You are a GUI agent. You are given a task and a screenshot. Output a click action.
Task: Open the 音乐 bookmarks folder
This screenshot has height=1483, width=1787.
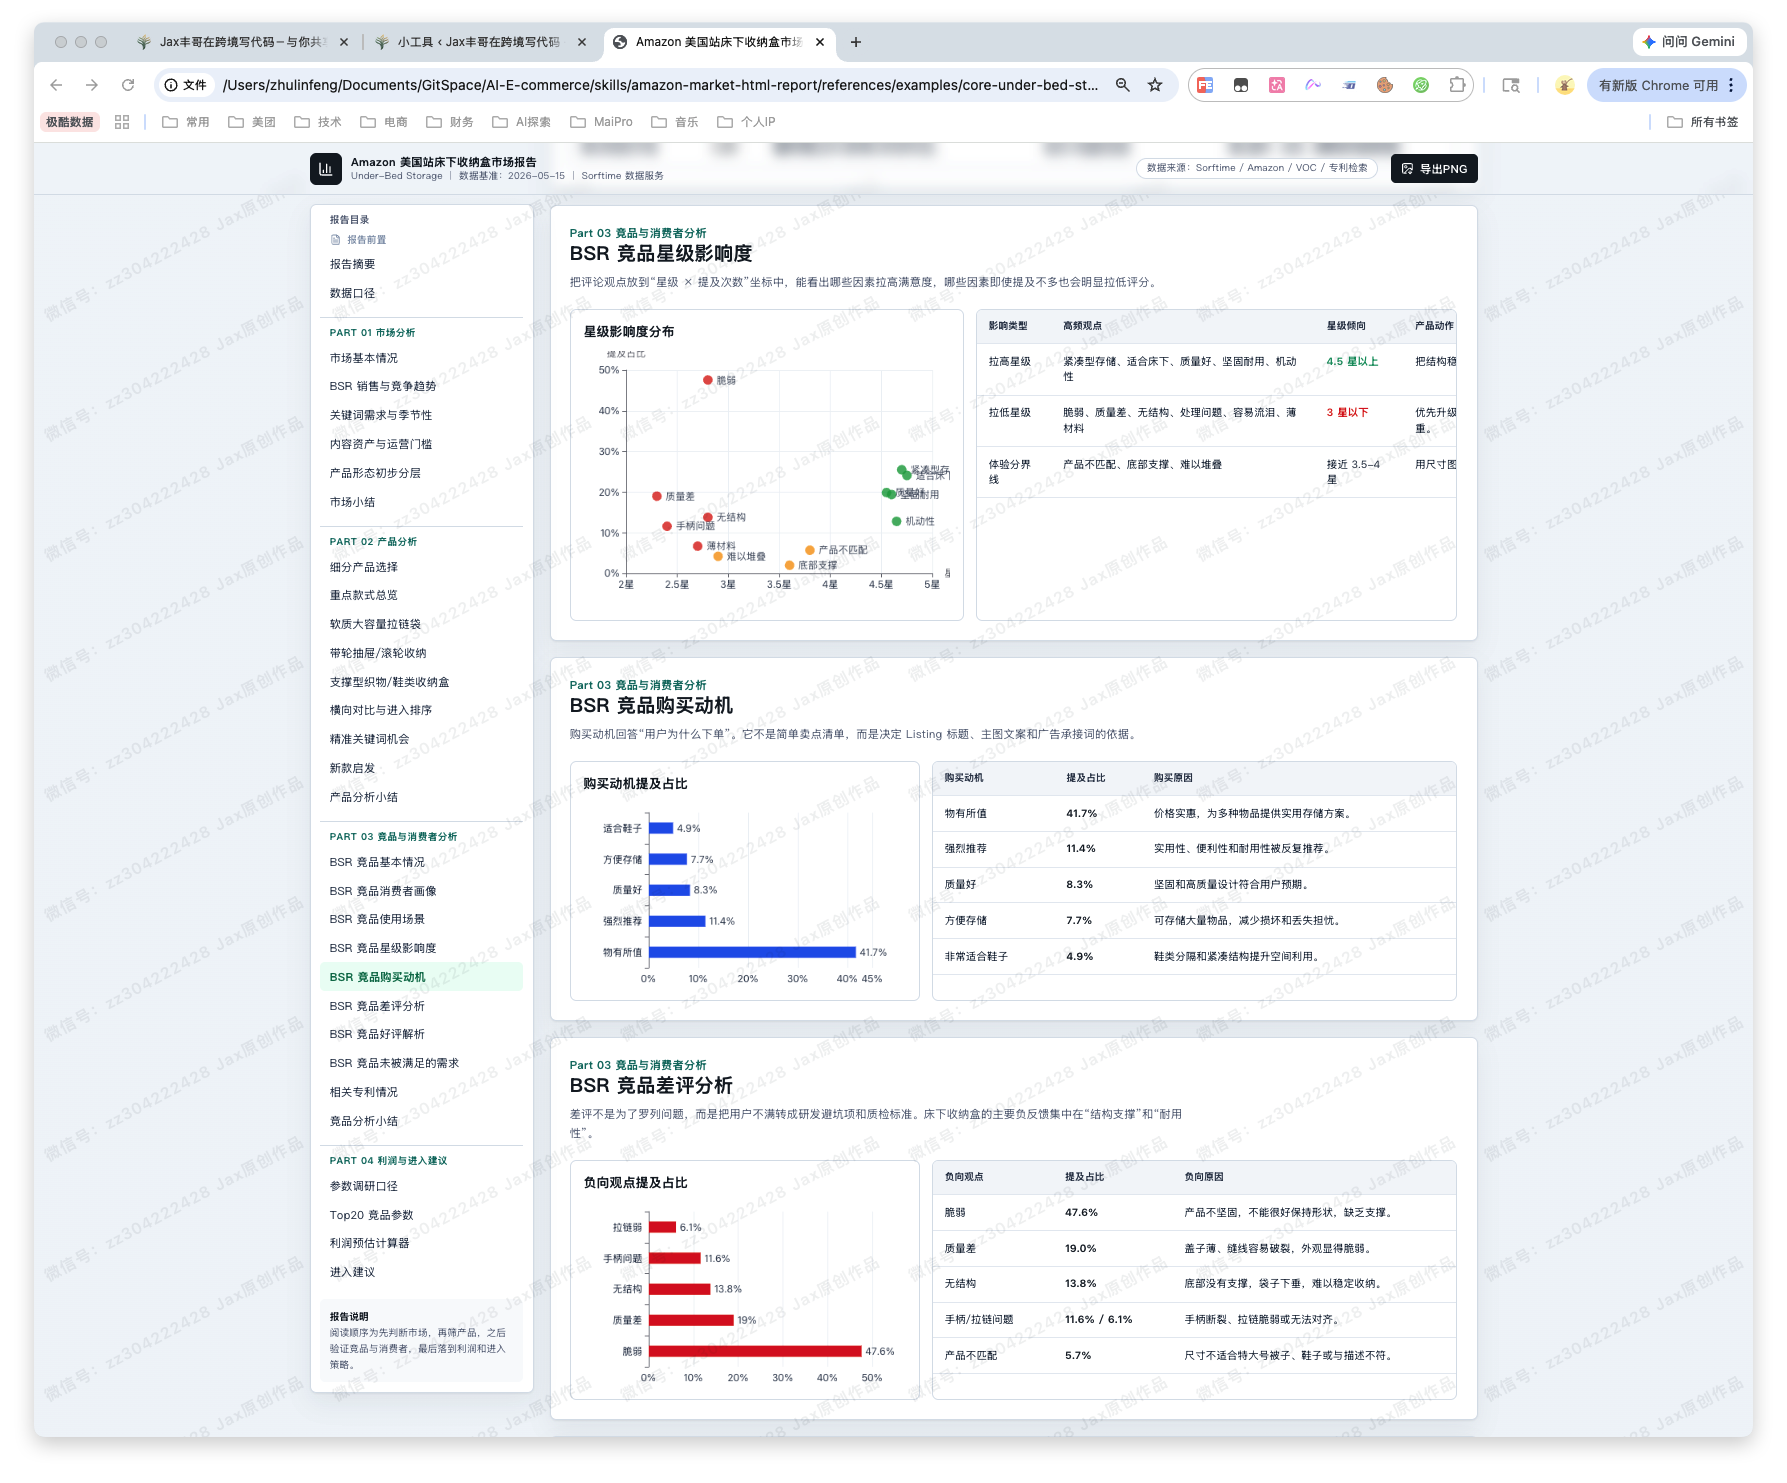[675, 122]
